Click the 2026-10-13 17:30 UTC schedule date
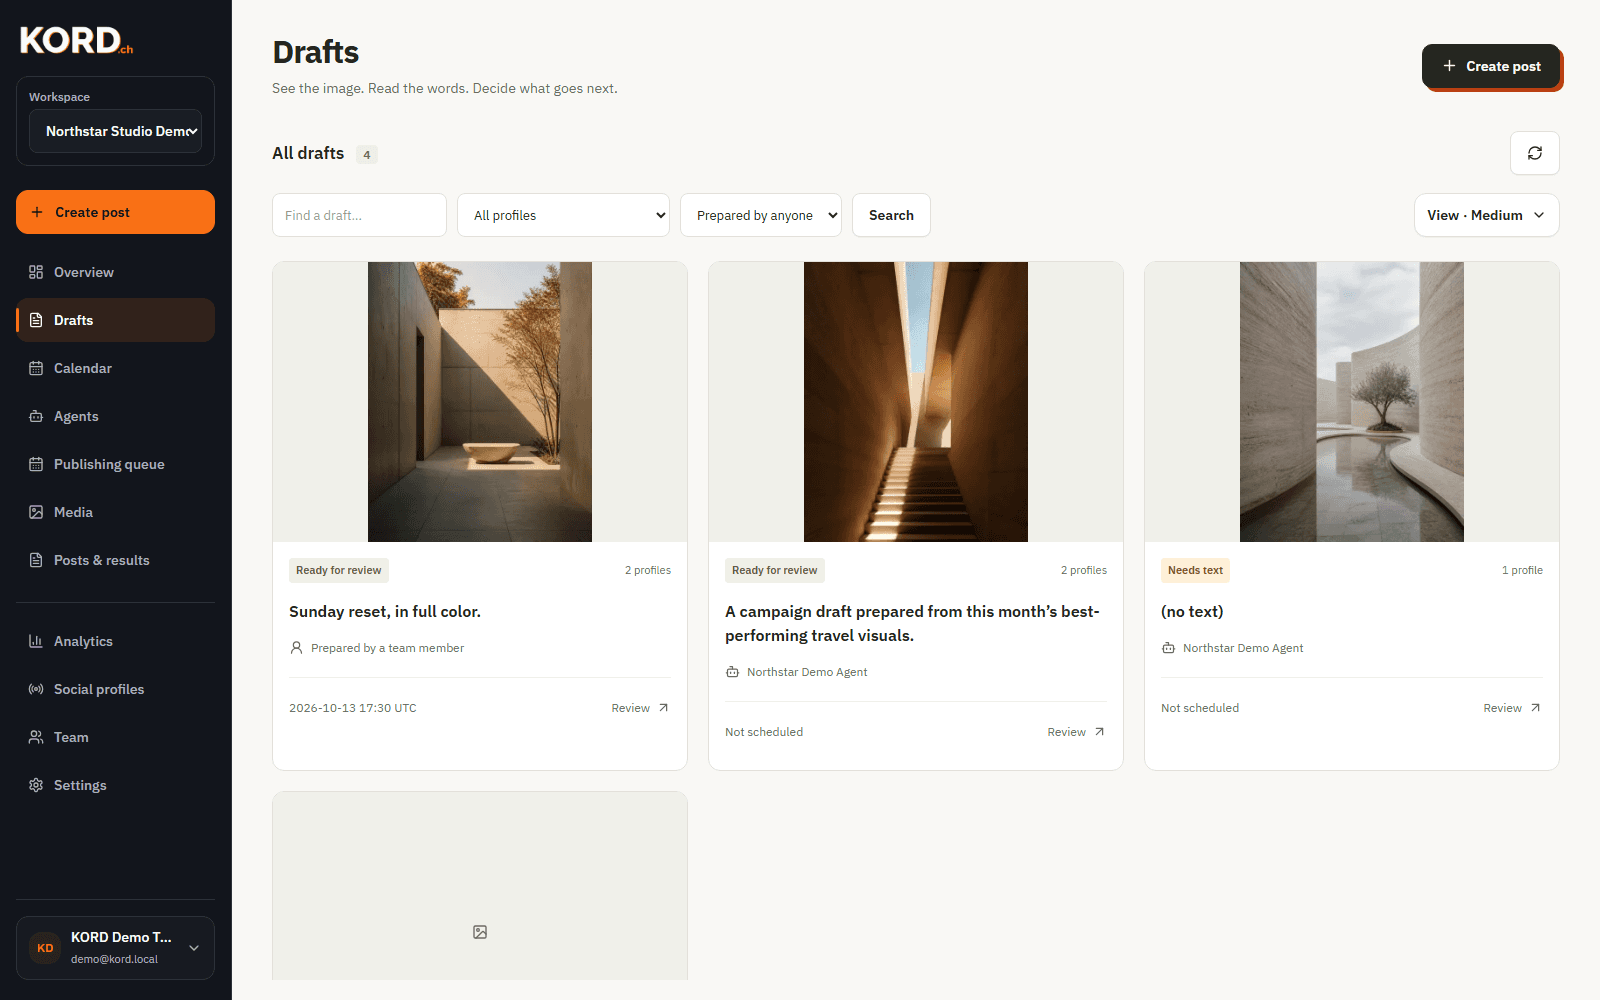 (353, 708)
